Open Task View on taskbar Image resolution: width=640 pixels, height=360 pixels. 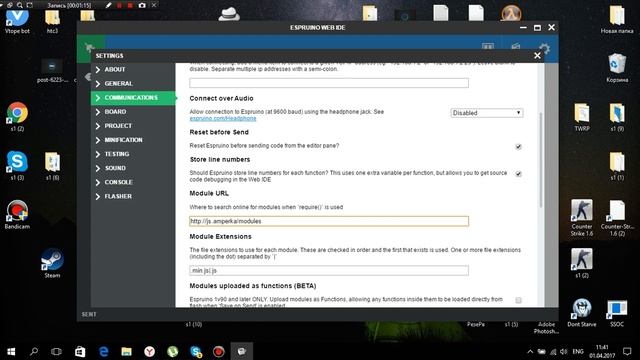(56, 351)
